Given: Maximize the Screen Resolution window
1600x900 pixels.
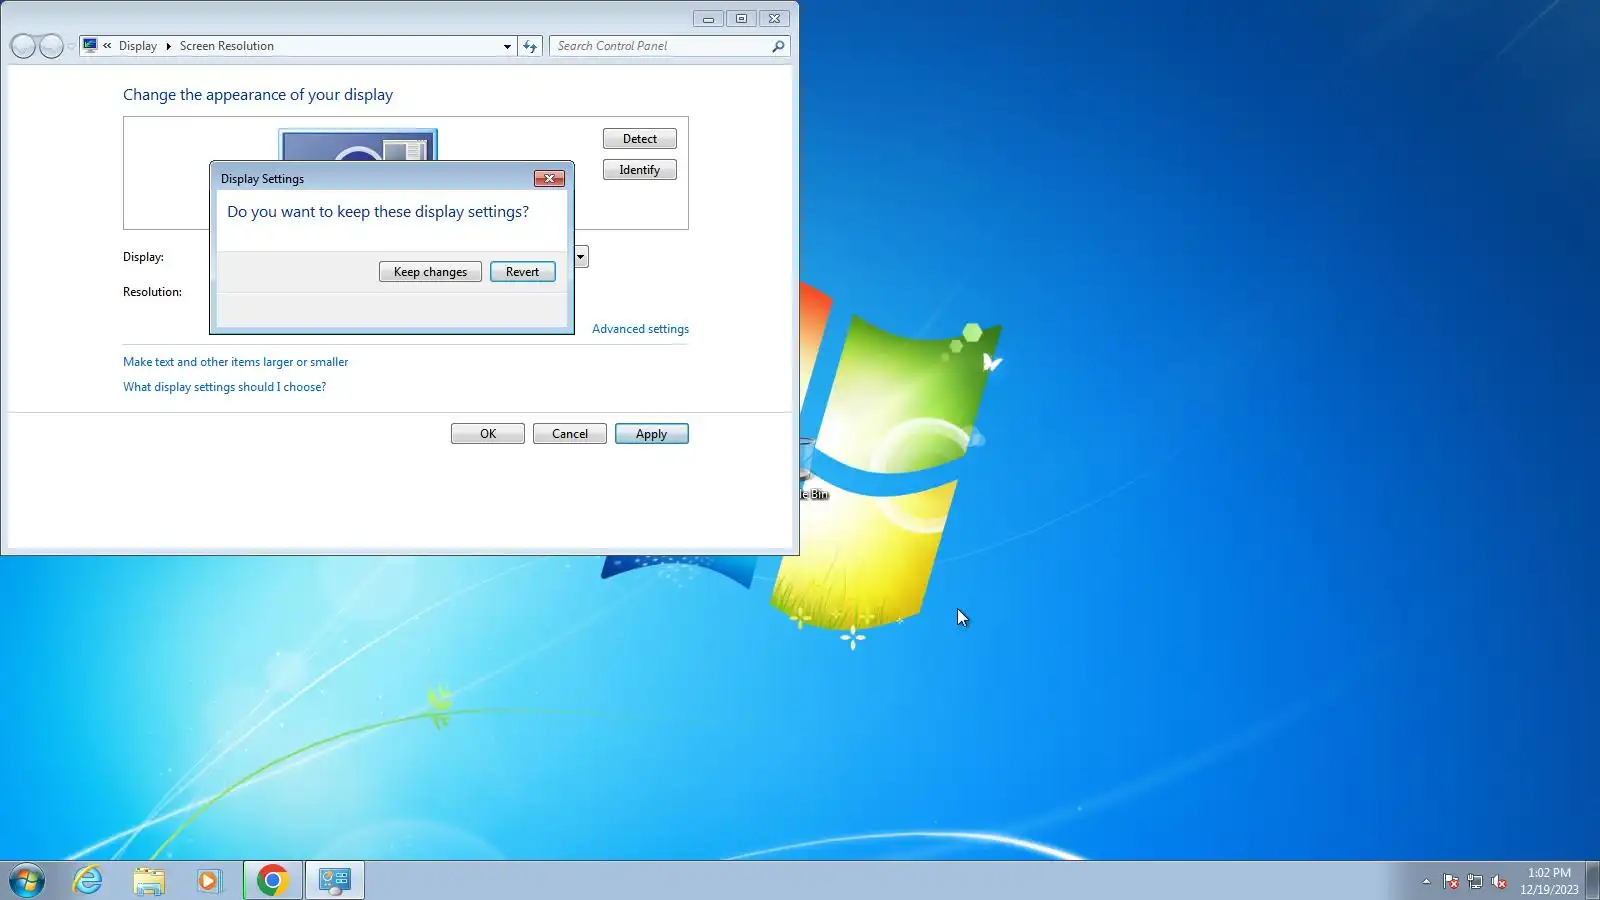Looking at the screenshot, I should (x=741, y=19).
